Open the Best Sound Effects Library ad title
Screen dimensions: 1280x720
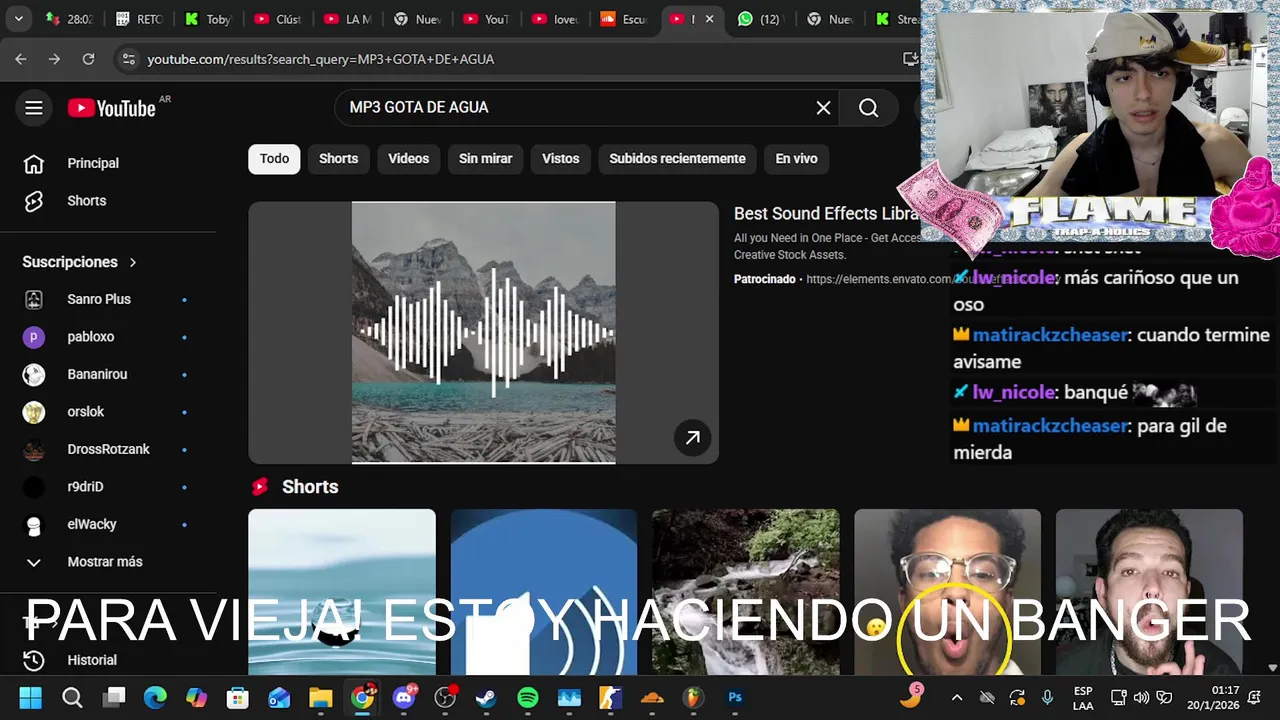[x=826, y=214]
